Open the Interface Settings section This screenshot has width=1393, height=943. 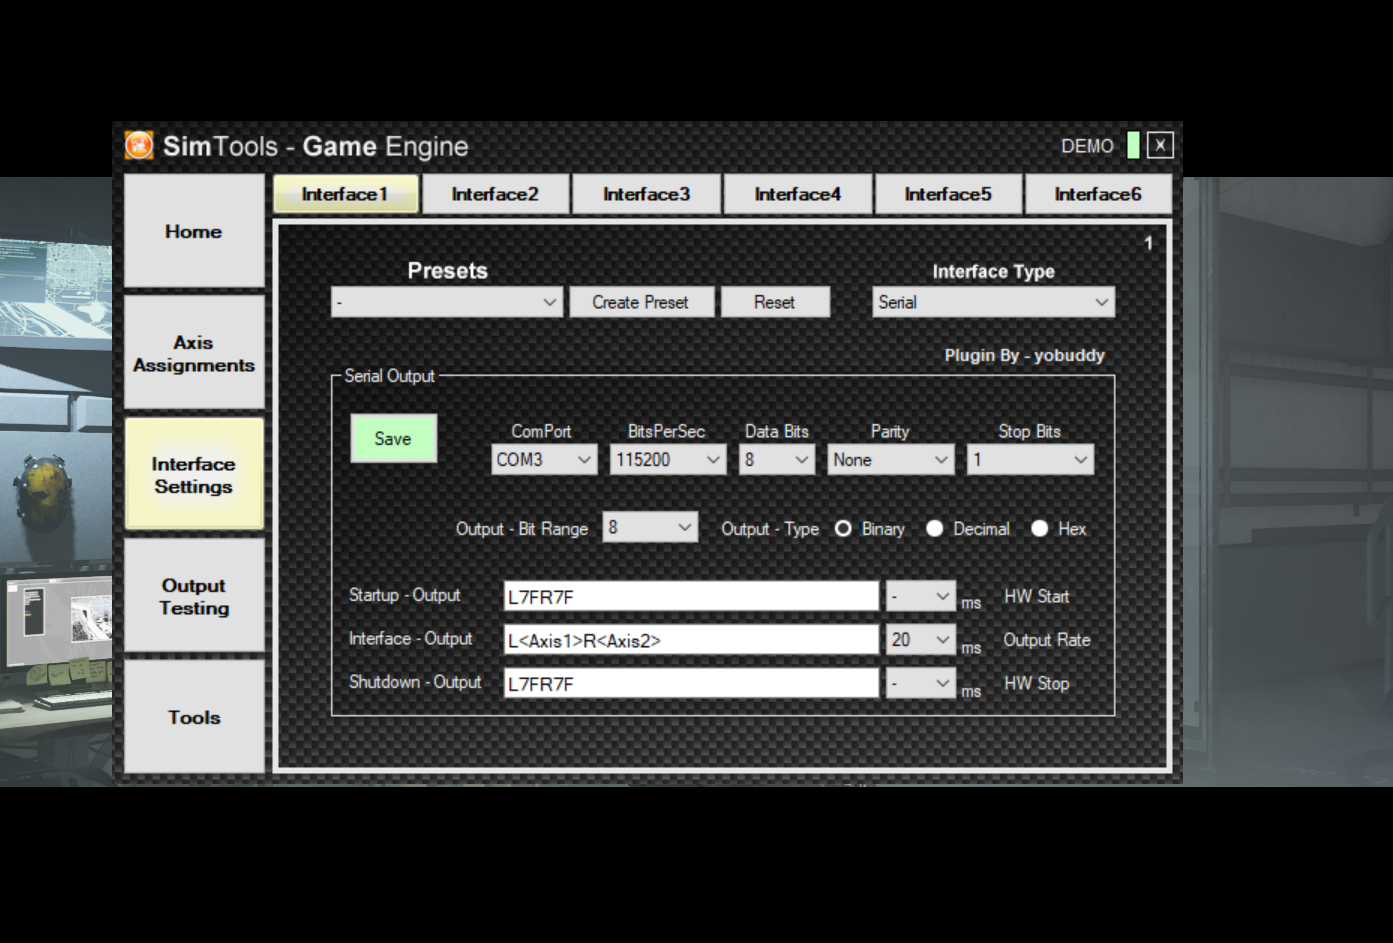pos(194,475)
